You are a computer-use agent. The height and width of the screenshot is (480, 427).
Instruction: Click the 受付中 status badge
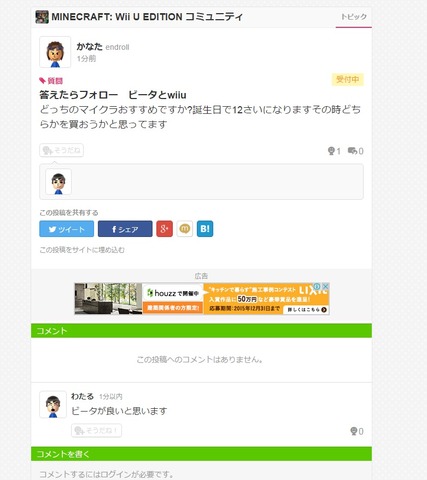point(347,80)
